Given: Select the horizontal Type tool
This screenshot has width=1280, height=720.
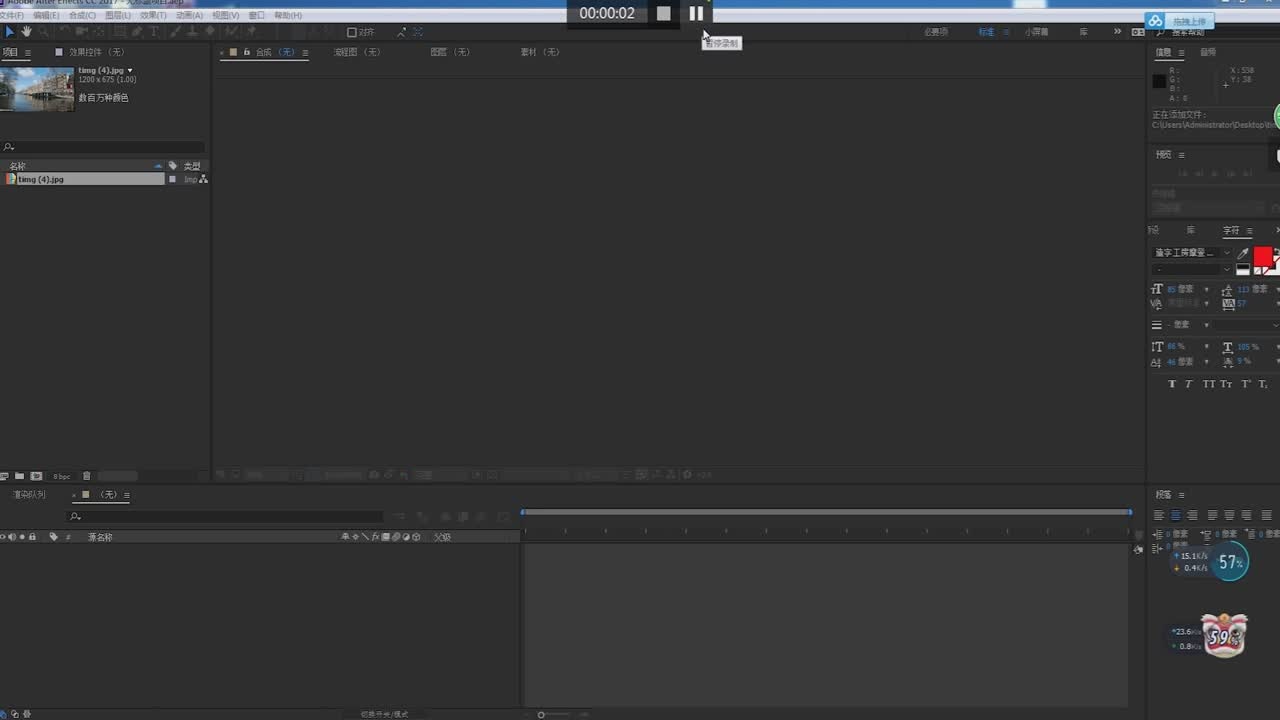Looking at the screenshot, I should click(154, 32).
